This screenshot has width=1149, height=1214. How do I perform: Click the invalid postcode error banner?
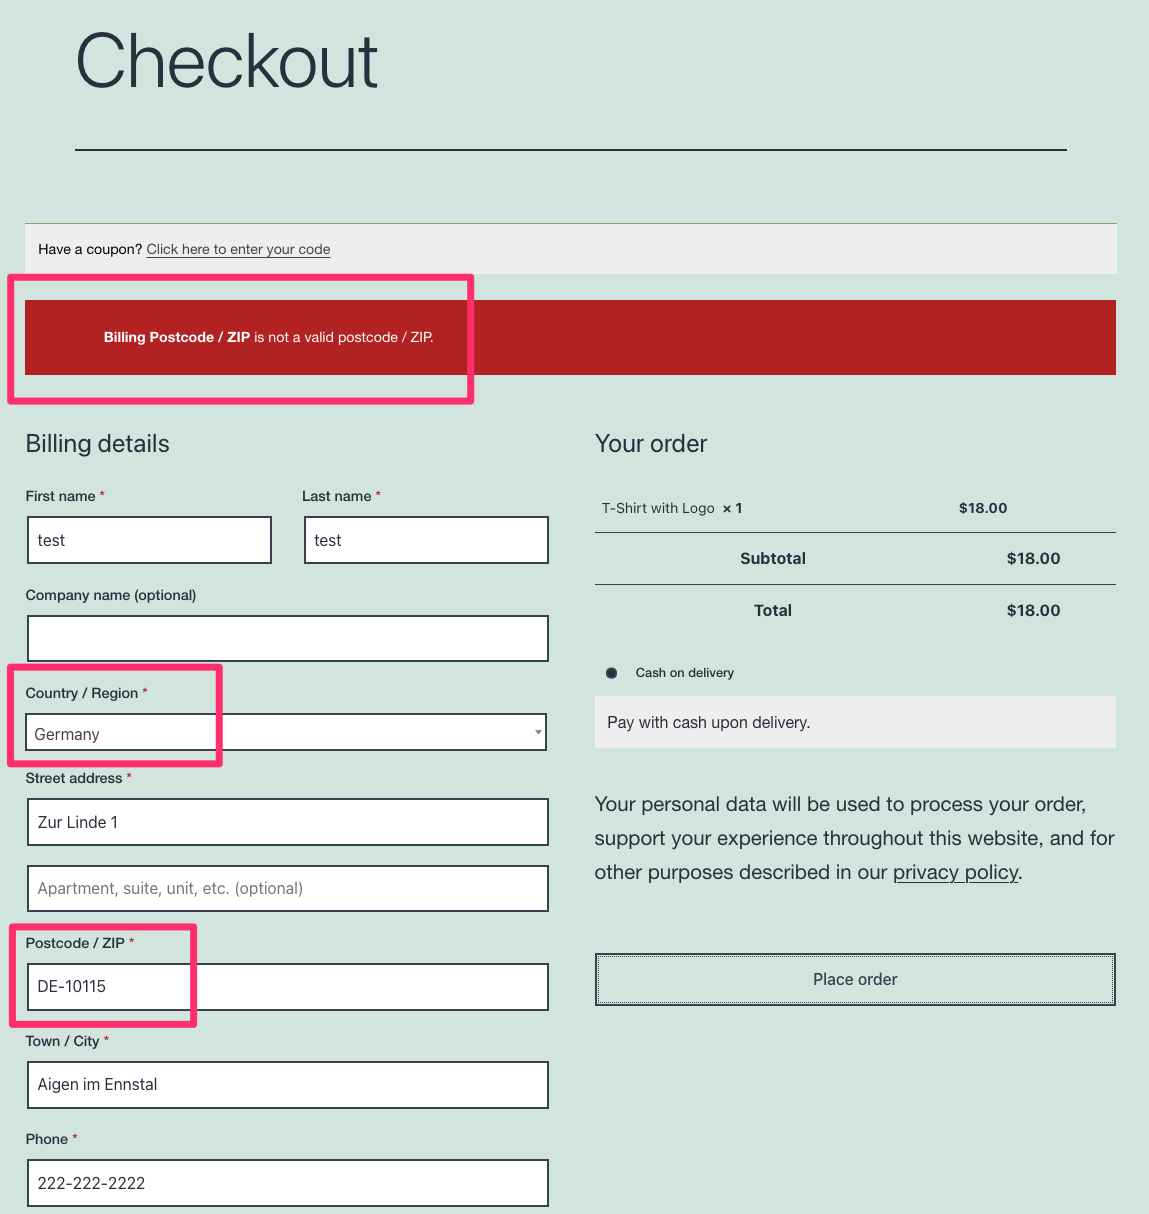[570, 337]
